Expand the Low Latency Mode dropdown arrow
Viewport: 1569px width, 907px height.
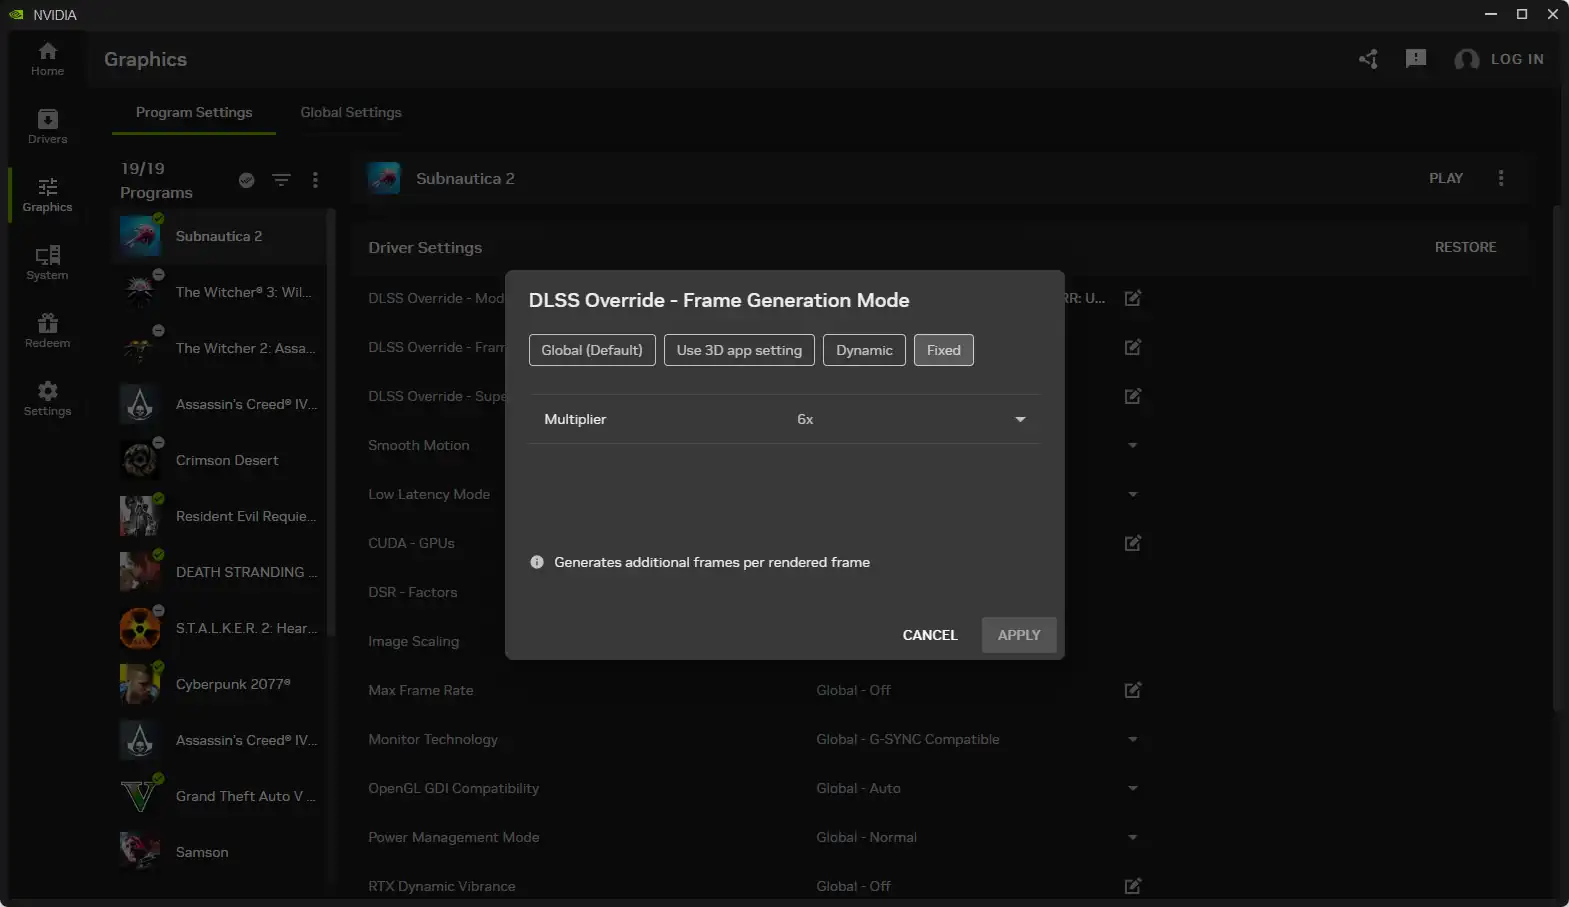click(x=1132, y=494)
